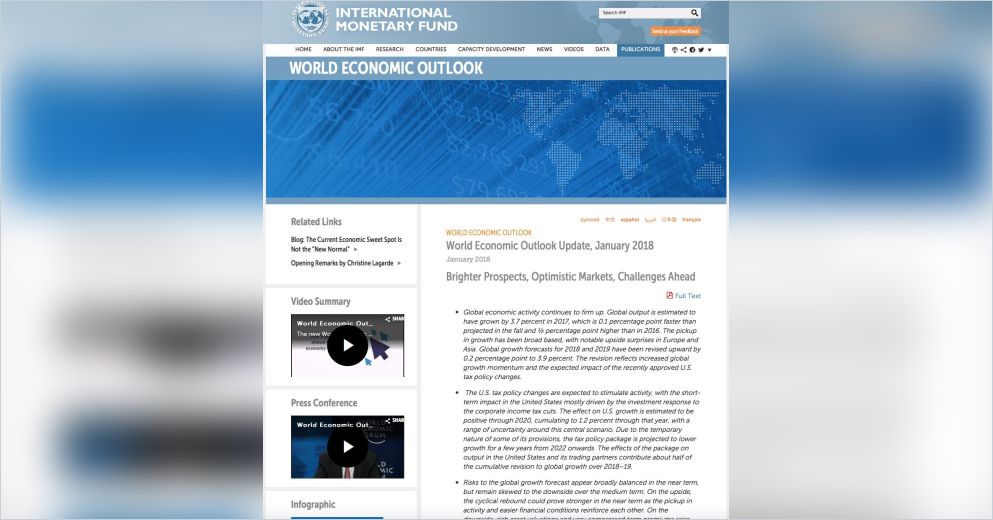Viewport: 993px width, 520px height.
Task: Go to Capacity Development menu
Action: (x=491, y=49)
